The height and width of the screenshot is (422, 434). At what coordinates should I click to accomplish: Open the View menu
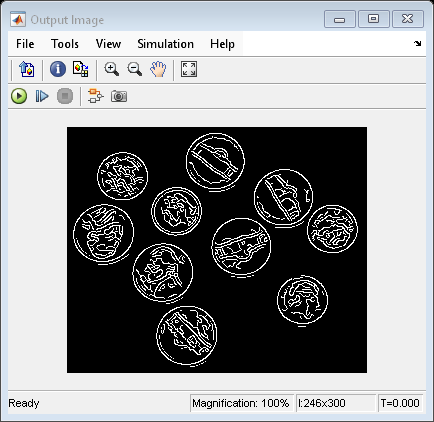[108, 44]
